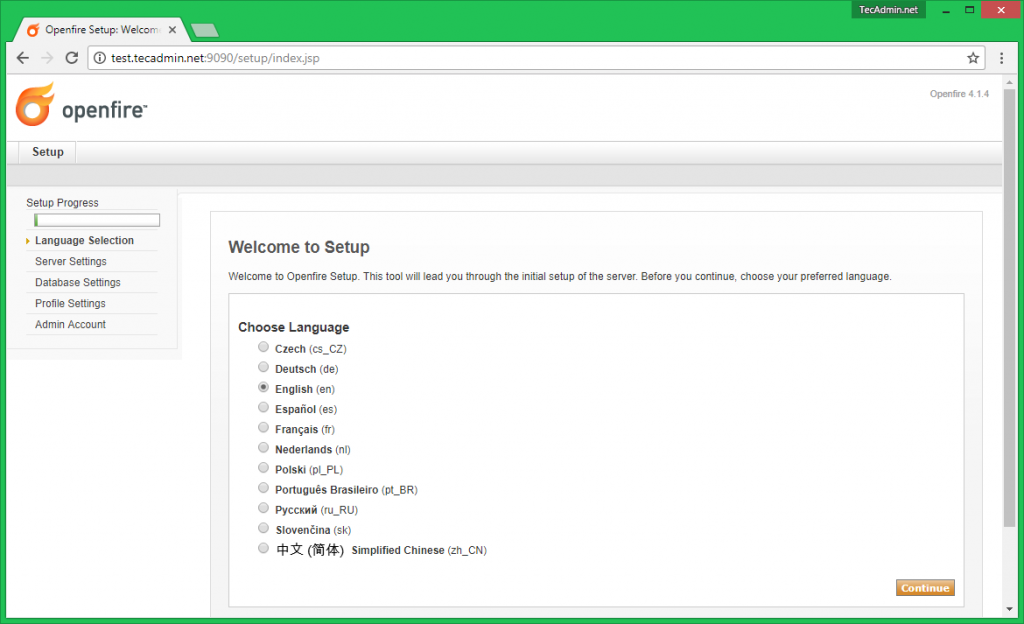1024x624 pixels.
Task: Click the browser back arrow icon
Action: [x=23, y=58]
